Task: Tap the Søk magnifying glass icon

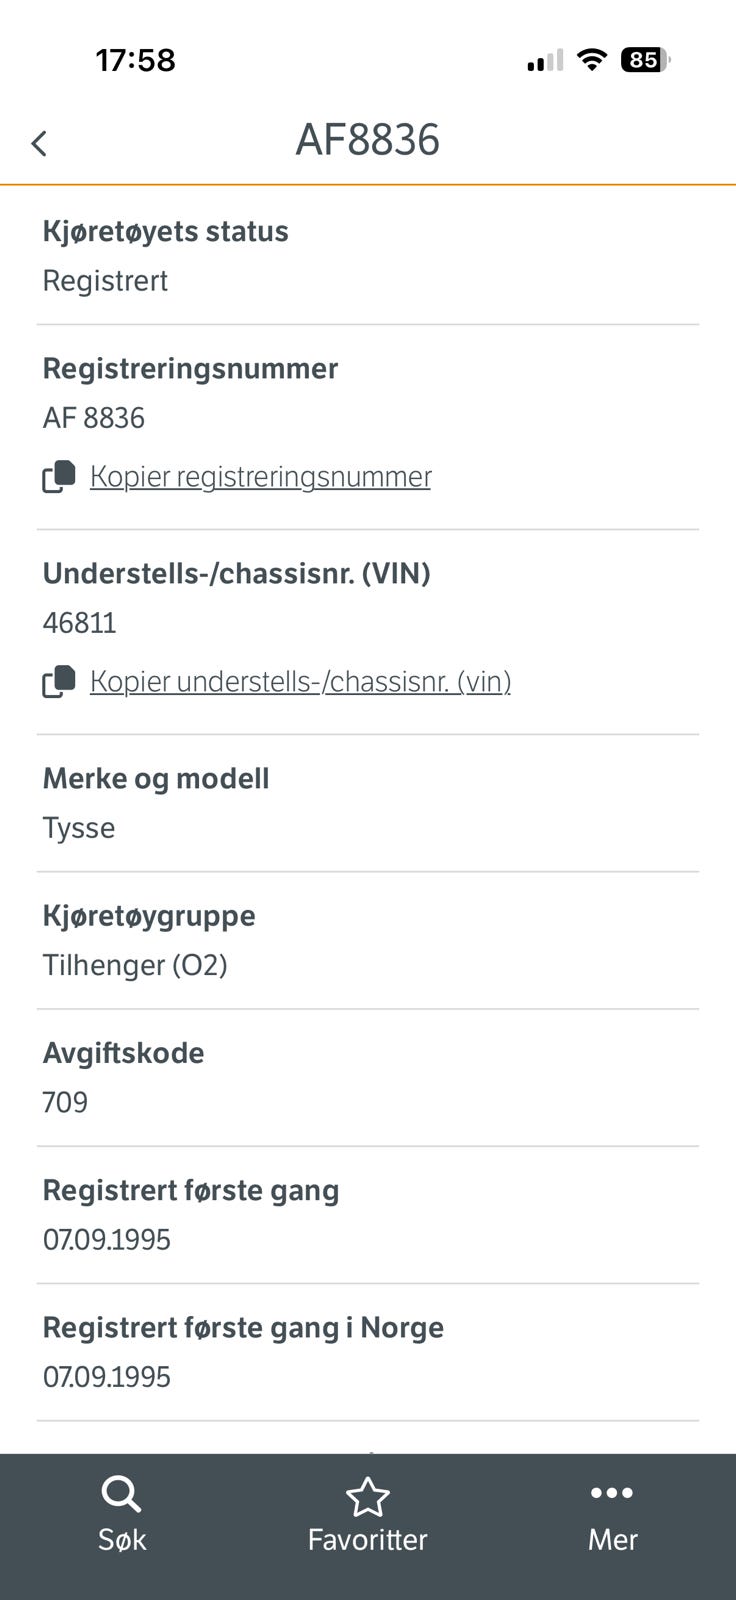Action: tap(121, 1495)
